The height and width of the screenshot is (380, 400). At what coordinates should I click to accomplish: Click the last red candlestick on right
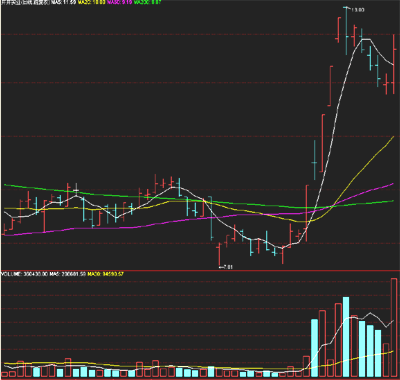click(x=394, y=65)
